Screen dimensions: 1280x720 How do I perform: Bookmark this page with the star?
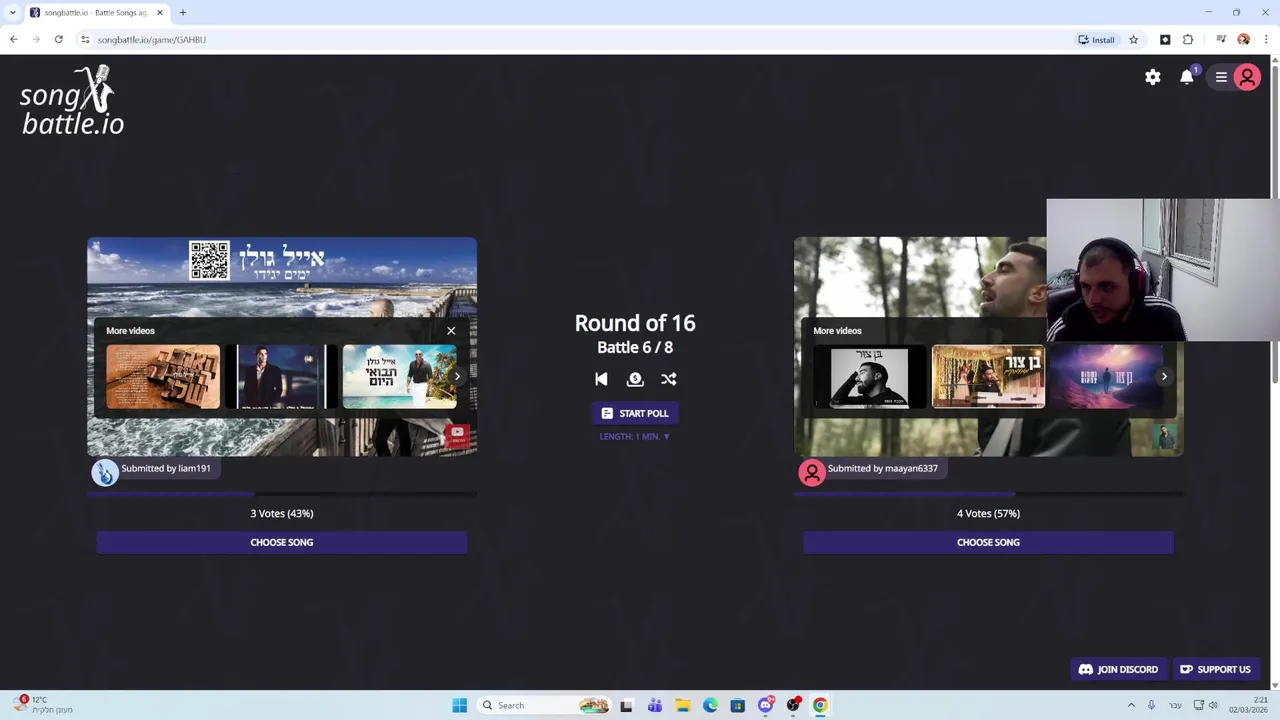coord(1133,39)
